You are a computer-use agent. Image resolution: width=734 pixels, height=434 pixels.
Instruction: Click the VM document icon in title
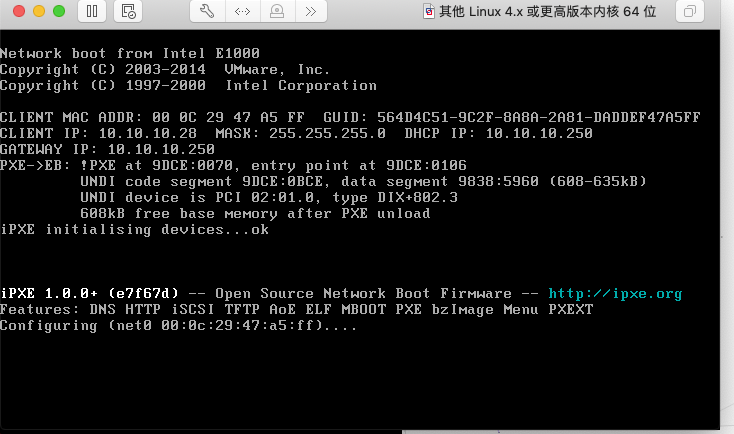click(428, 11)
